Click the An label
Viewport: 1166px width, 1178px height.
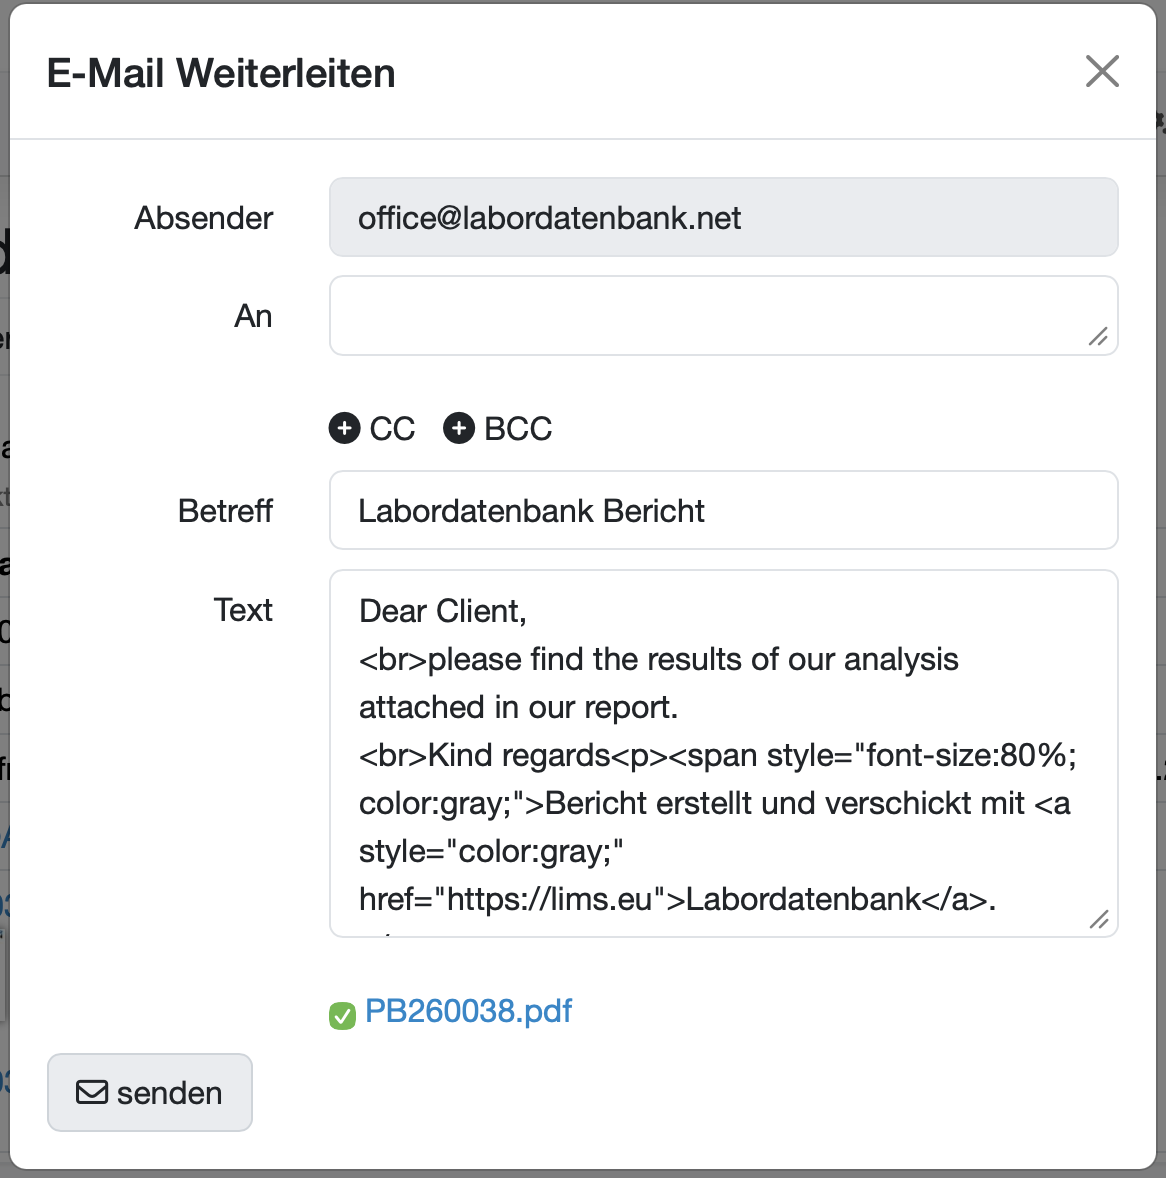[x=253, y=316]
